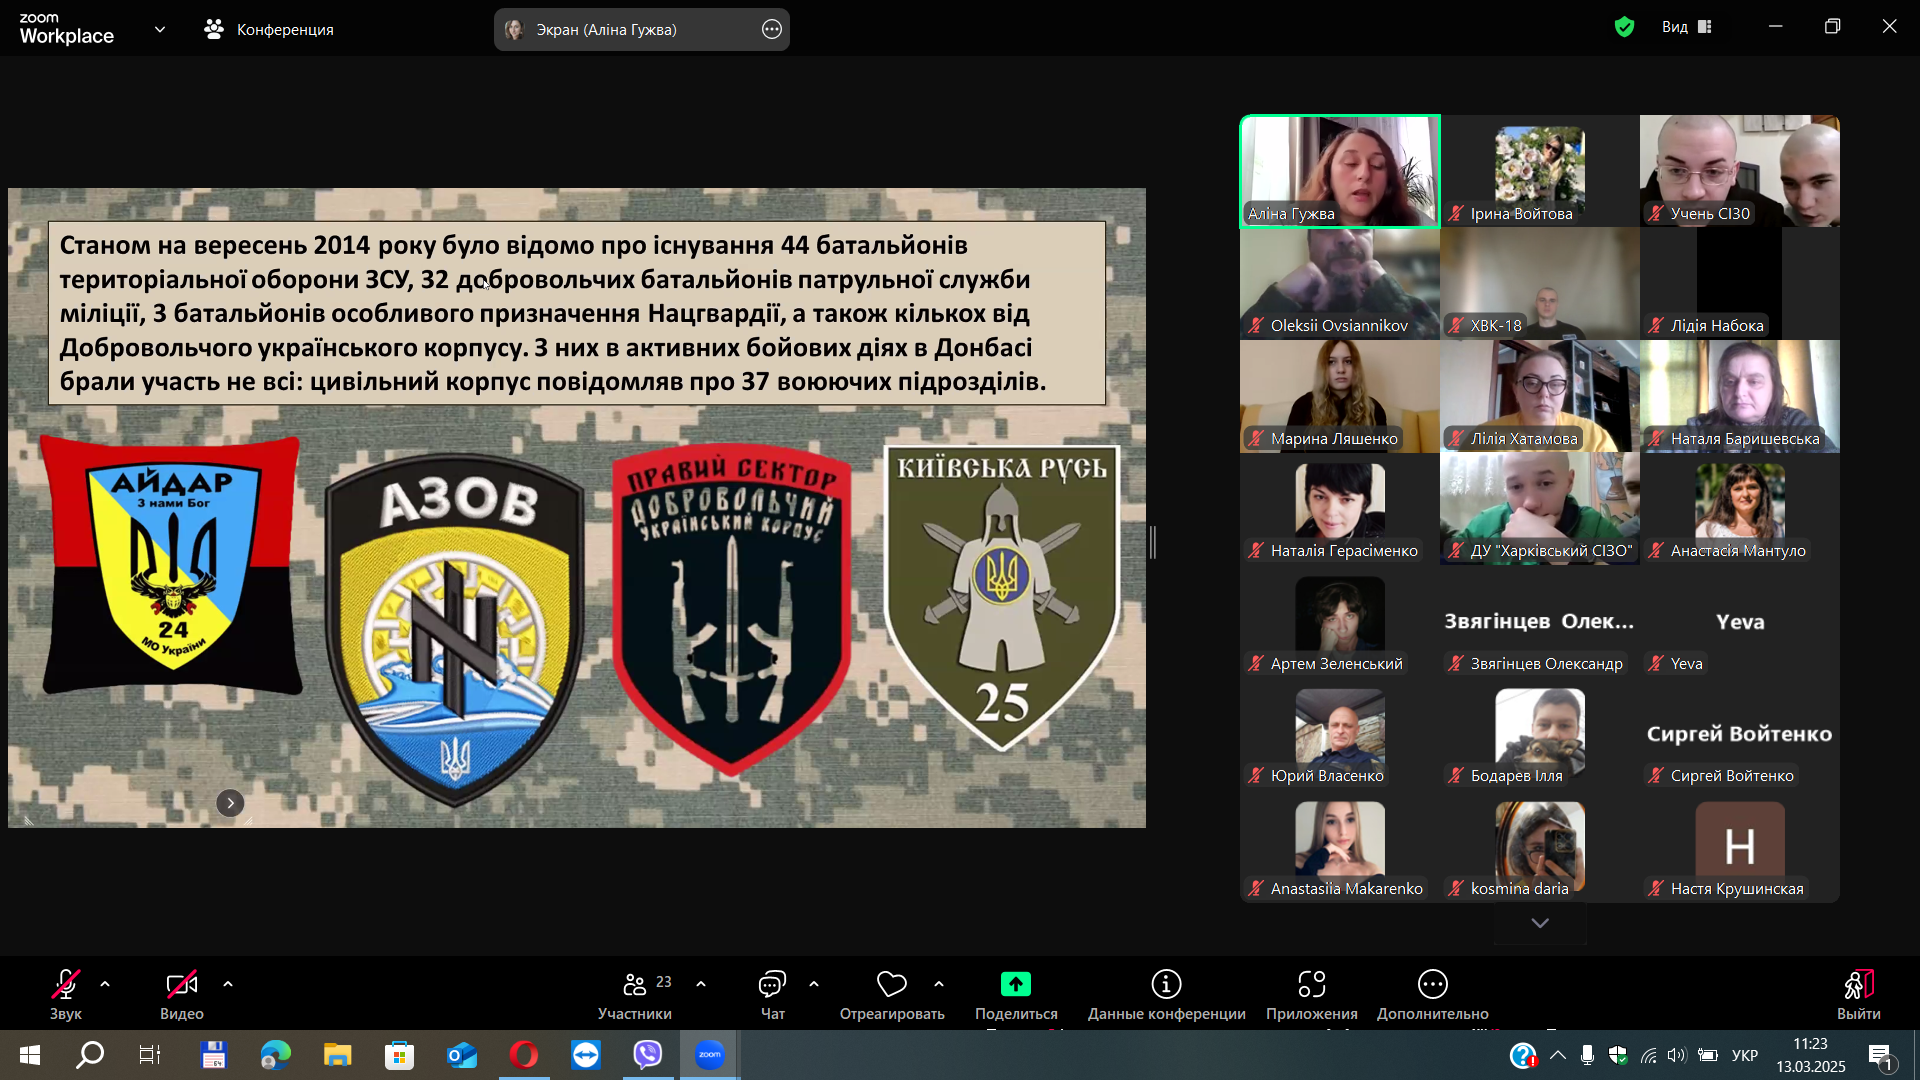
Task: Open TeamViewer from the taskbar
Action: [x=586, y=1055]
